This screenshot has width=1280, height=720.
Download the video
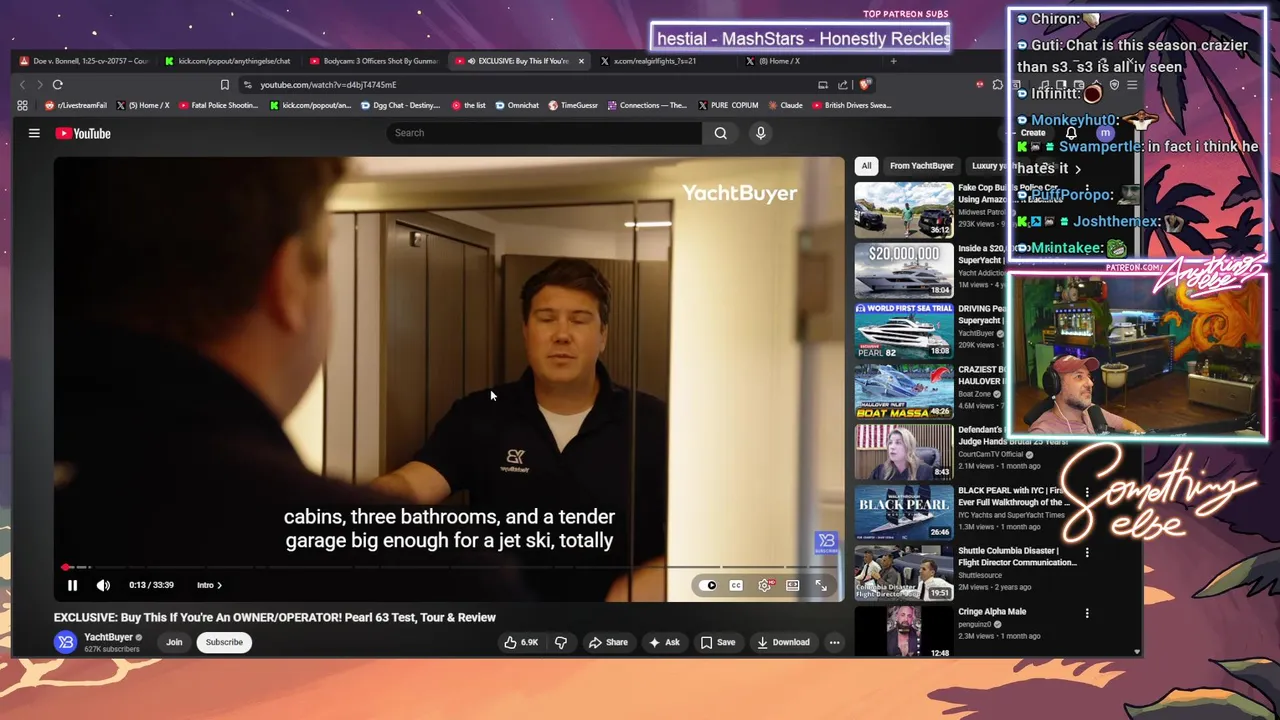[x=783, y=642]
